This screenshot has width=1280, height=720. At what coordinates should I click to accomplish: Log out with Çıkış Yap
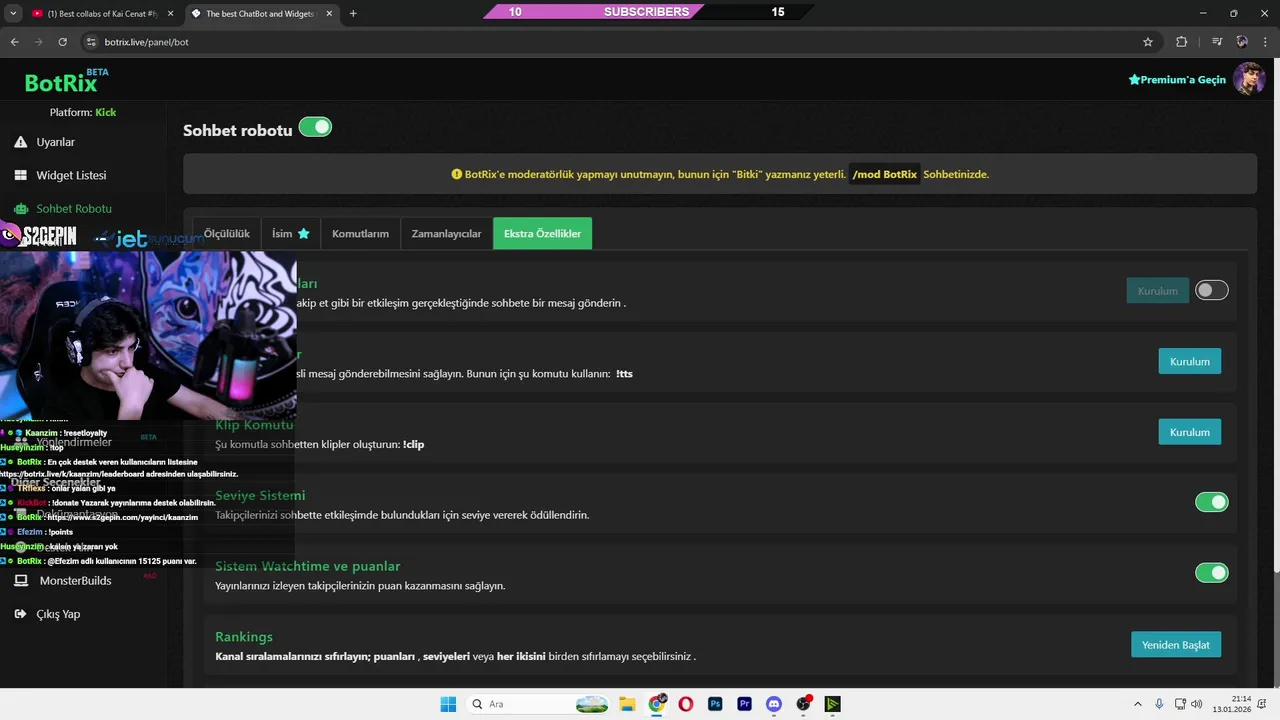47,614
